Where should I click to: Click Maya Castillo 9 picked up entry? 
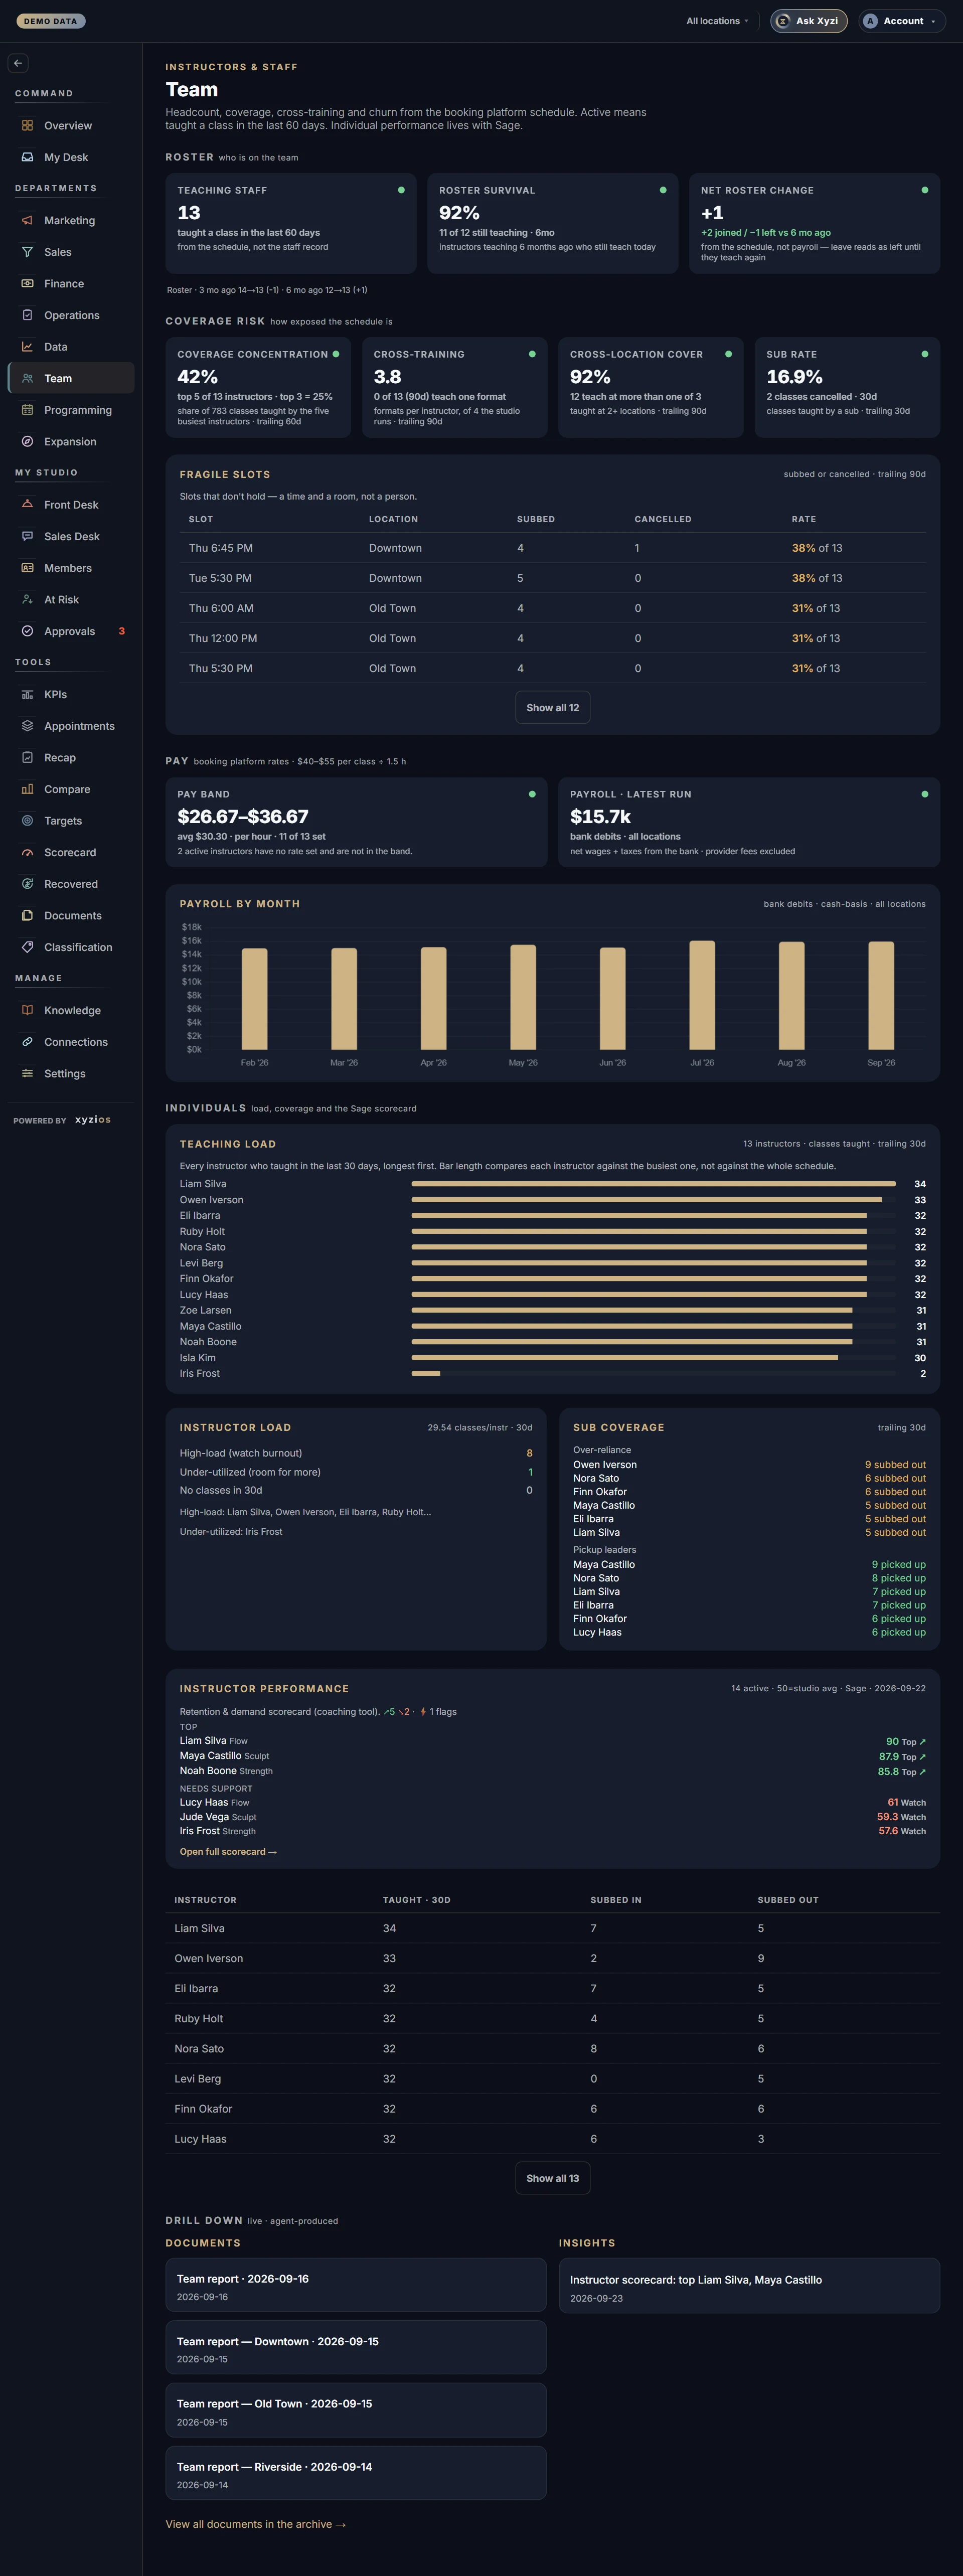[x=749, y=1565]
